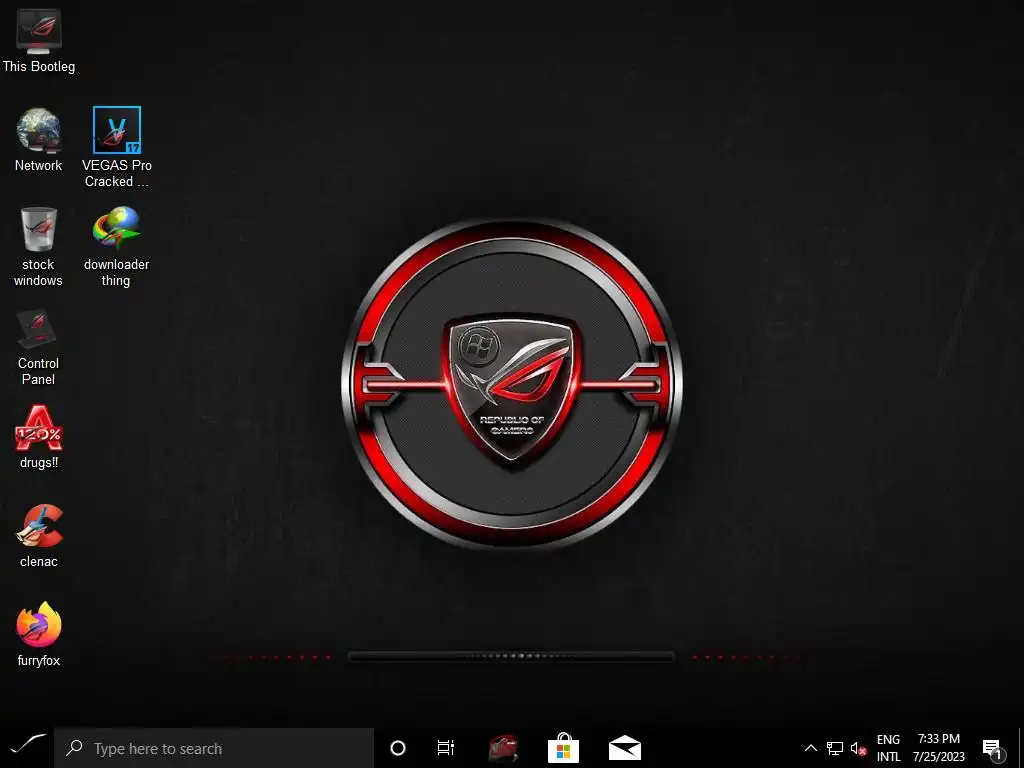Open the Mail app on the taskbar

click(624, 748)
